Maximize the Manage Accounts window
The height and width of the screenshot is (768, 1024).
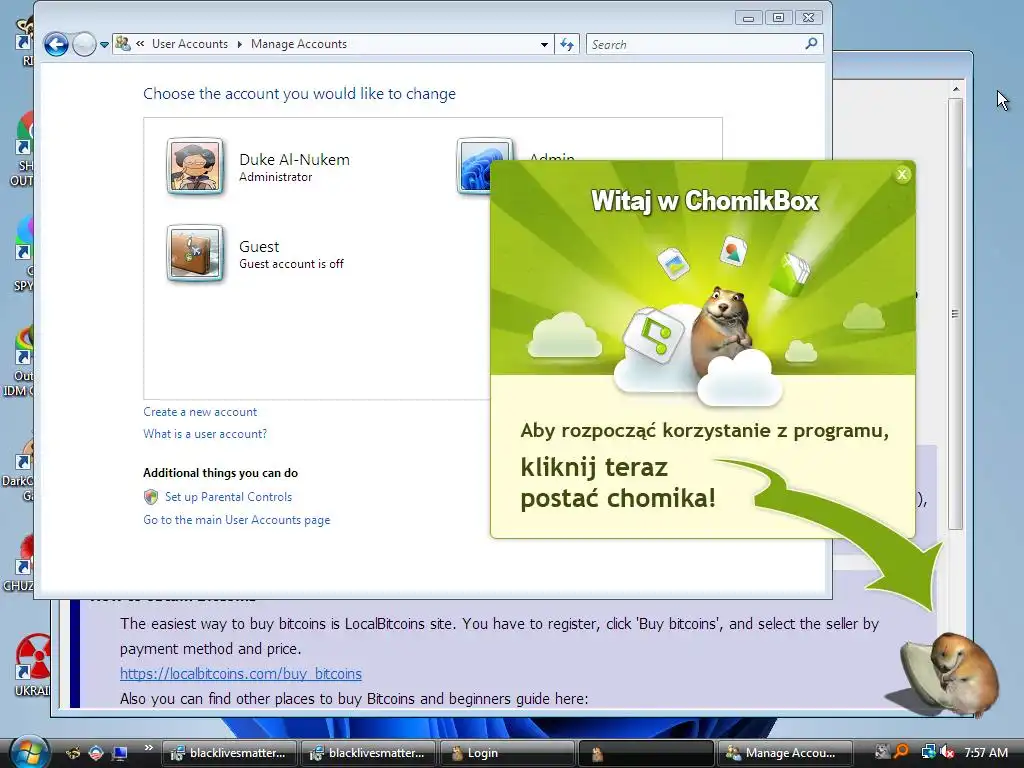tap(778, 18)
